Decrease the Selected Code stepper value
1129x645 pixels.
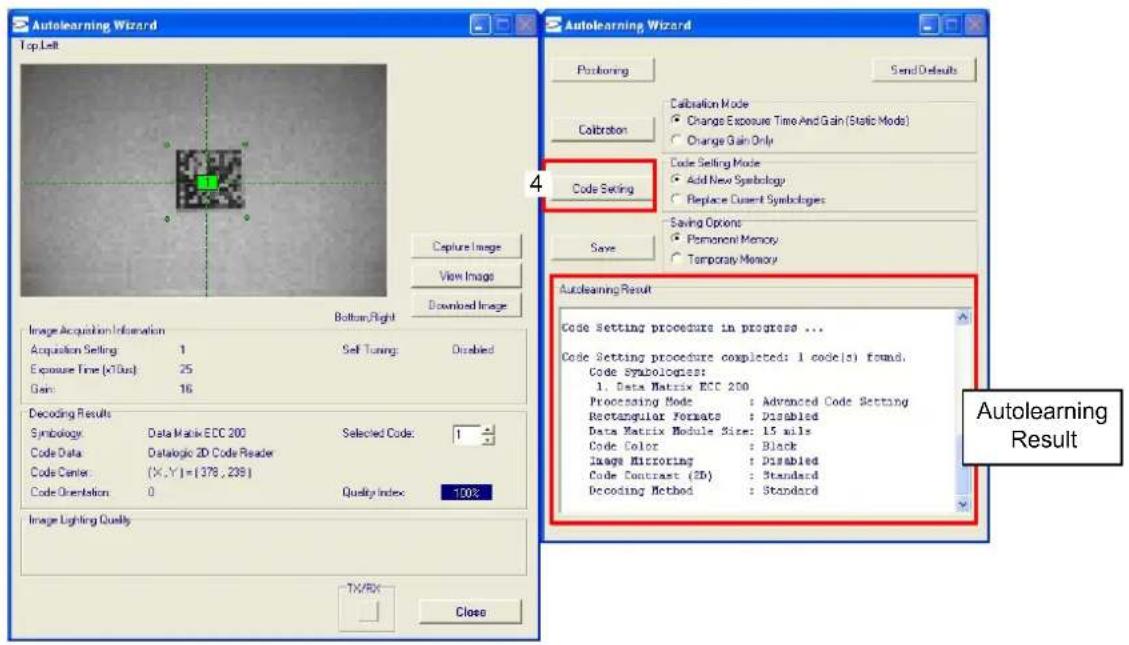pyautogui.click(x=489, y=440)
